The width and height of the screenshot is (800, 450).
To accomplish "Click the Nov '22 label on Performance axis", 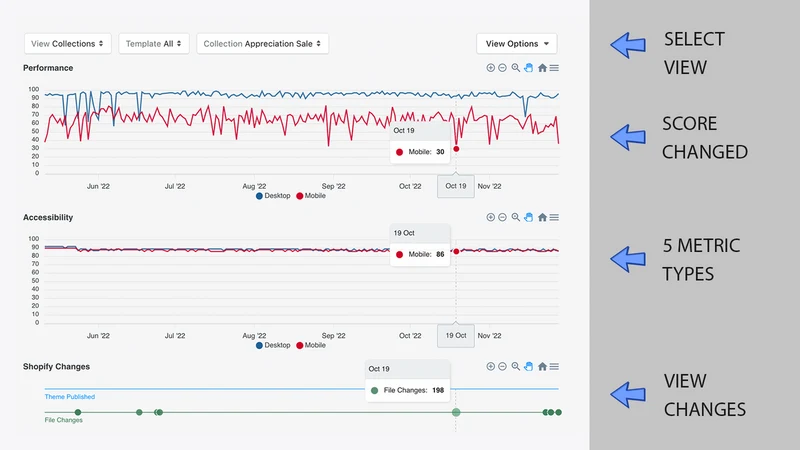I will tap(489, 186).
